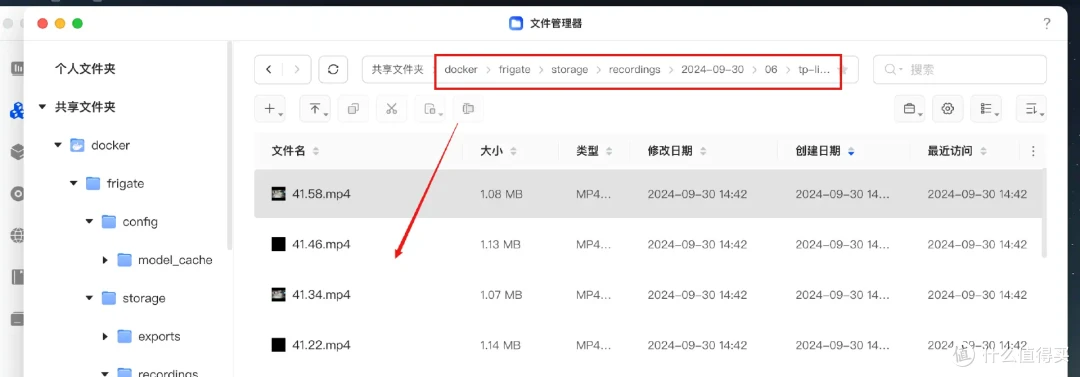
Task: Click the black thumbnail of 41.46.mp4
Action: point(278,244)
